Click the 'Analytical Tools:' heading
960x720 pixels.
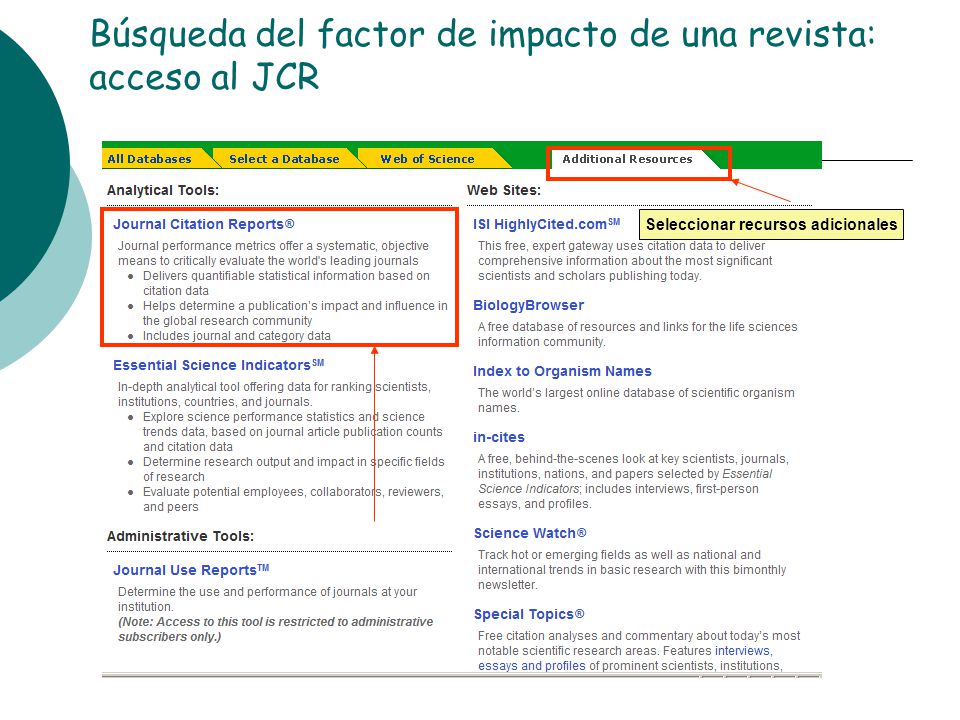click(x=163, y=190)
